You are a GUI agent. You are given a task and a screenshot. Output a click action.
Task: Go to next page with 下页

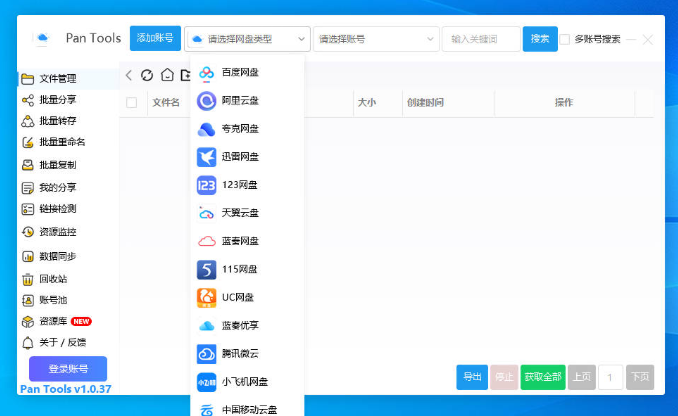coord(640,377)
